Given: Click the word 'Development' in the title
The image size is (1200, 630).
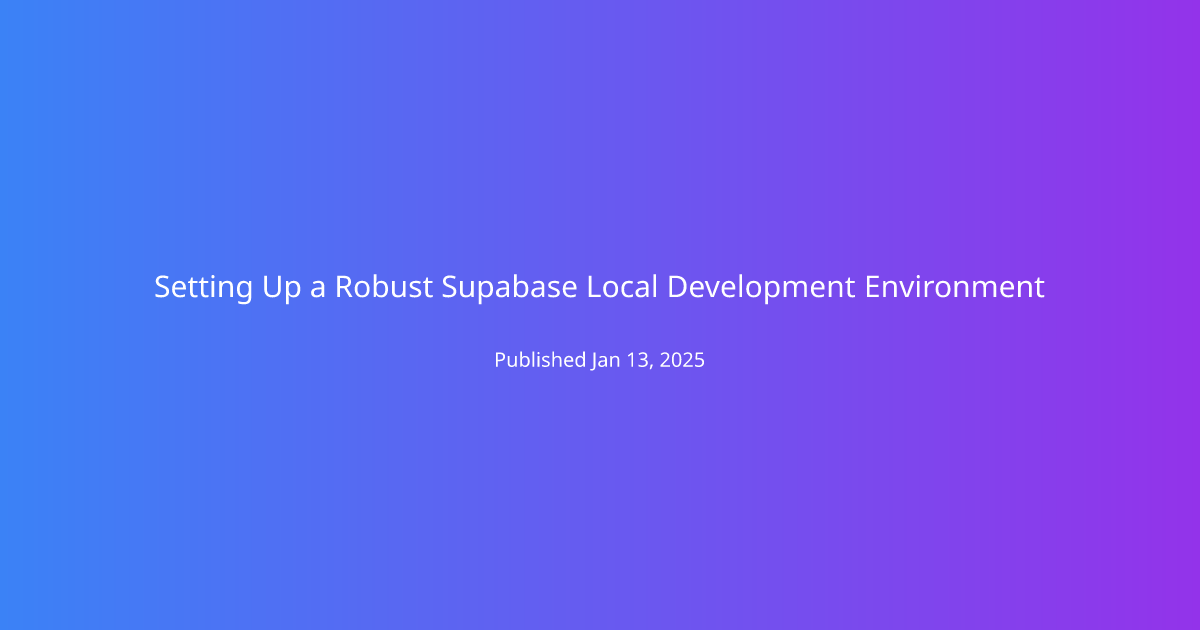Looking at the screenshot, I should click(761, 288).
